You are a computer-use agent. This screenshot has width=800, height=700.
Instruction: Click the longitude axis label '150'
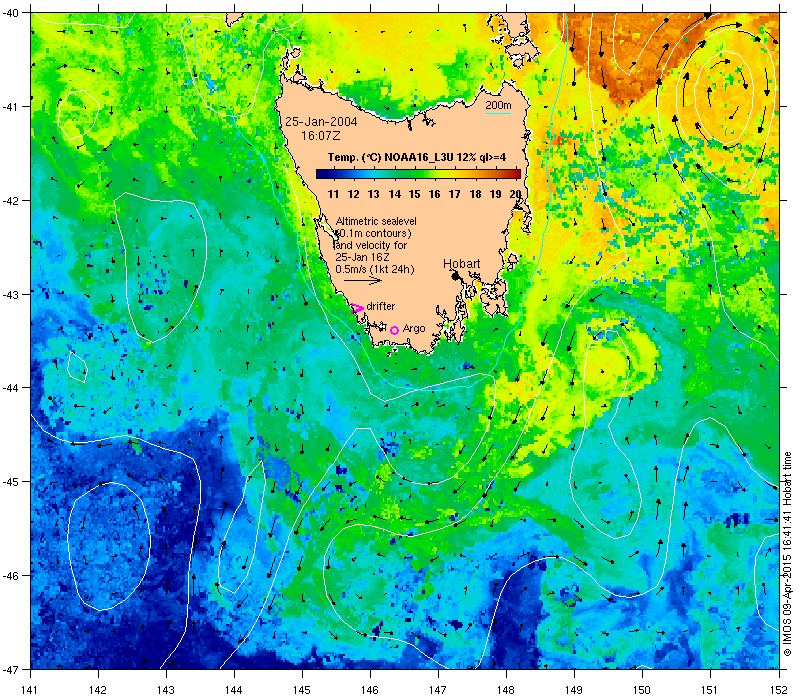click(642, 690)
